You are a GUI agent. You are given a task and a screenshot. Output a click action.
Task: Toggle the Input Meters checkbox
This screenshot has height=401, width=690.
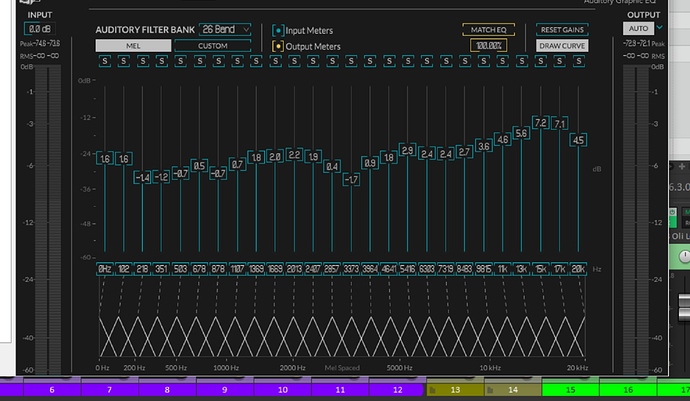click(x=278, y=30)
